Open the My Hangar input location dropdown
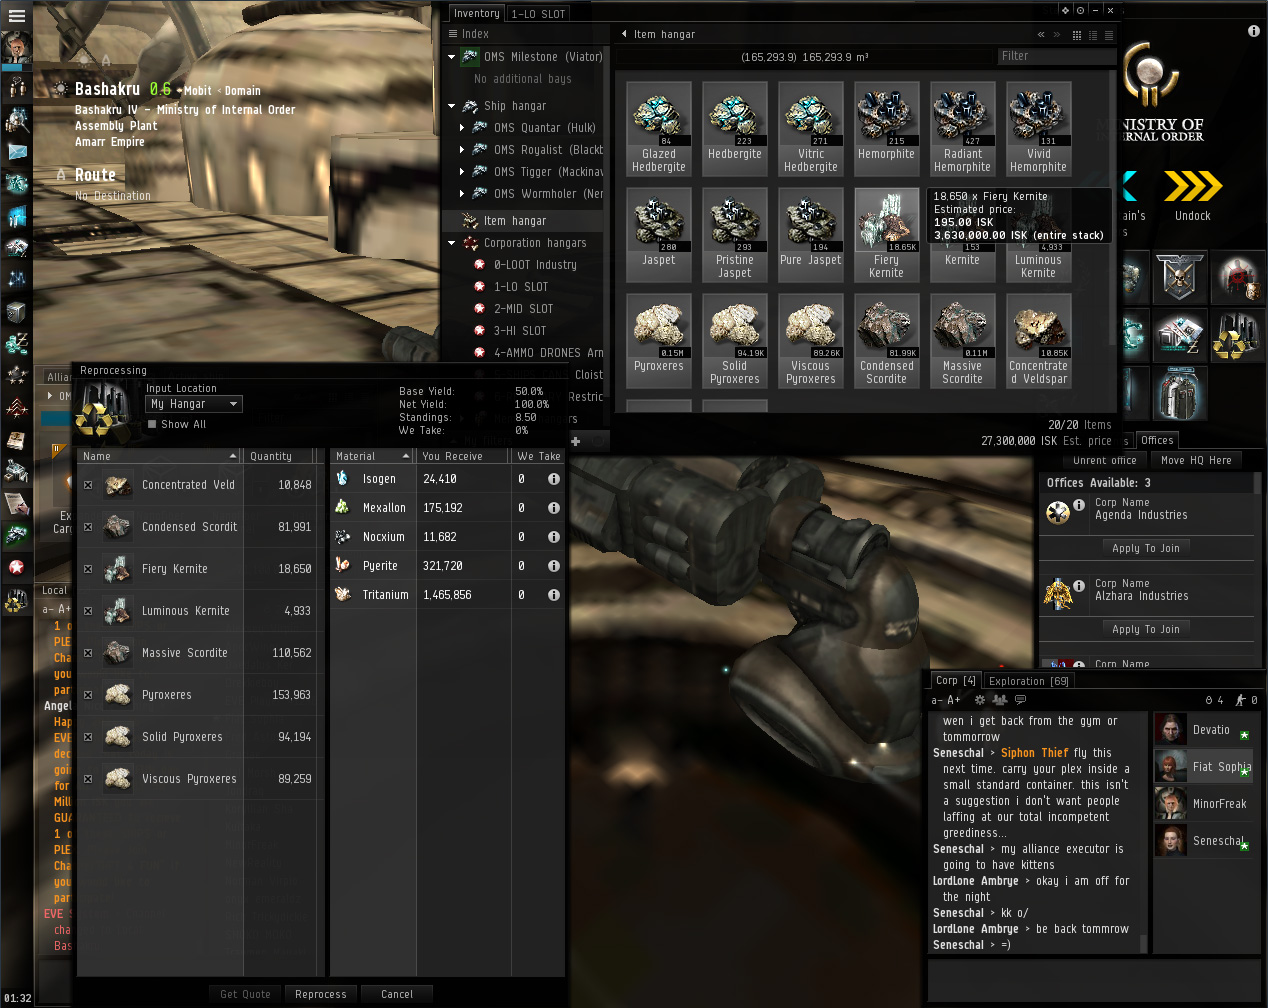The image size is (1268, 1008). tap(194, 404)
